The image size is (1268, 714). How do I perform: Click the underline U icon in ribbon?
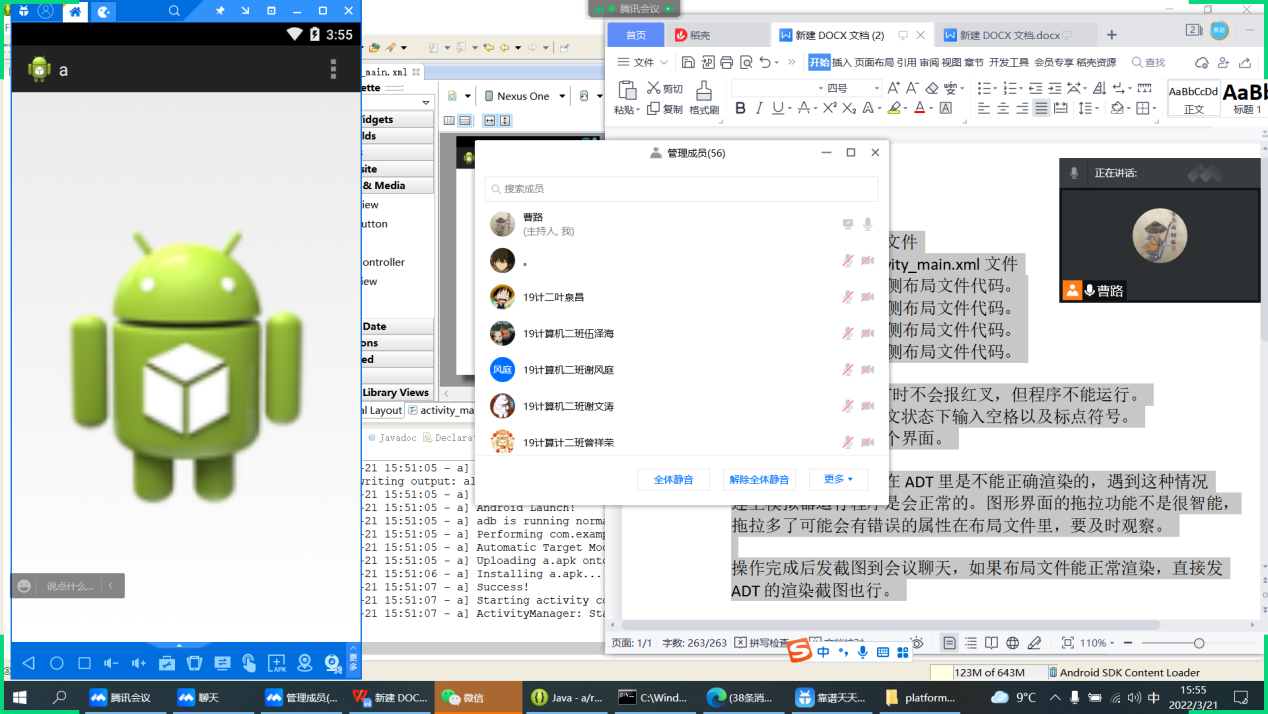[x=777, y=108]
